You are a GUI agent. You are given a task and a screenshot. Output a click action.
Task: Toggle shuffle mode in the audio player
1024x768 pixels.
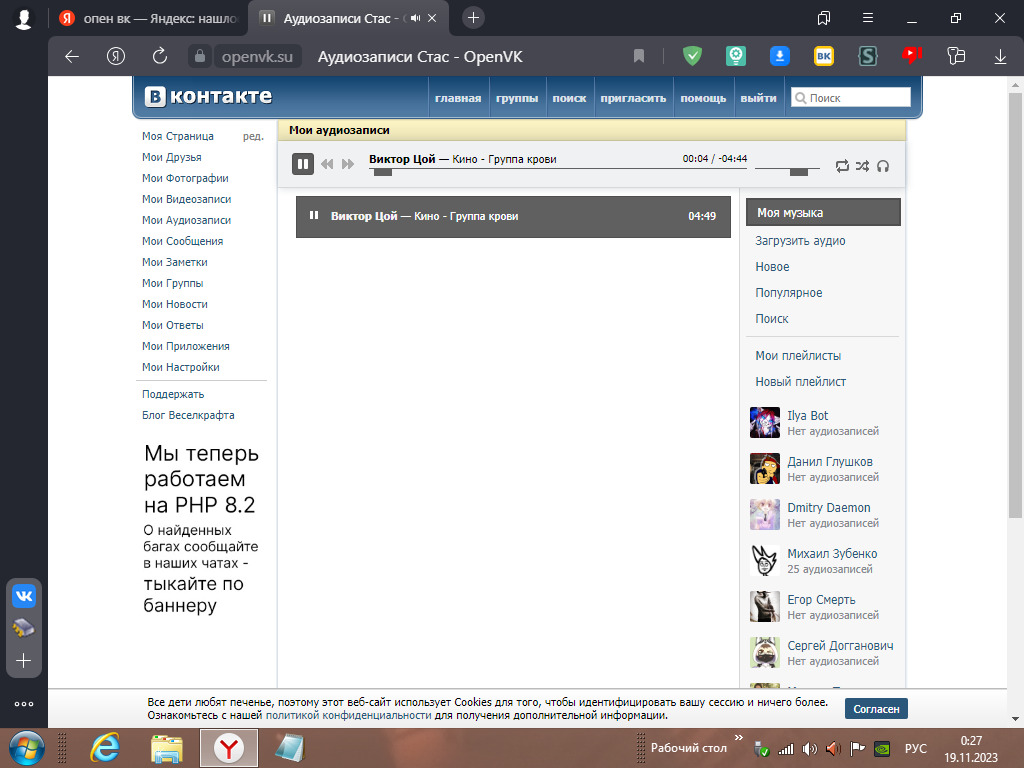(862, 166)
